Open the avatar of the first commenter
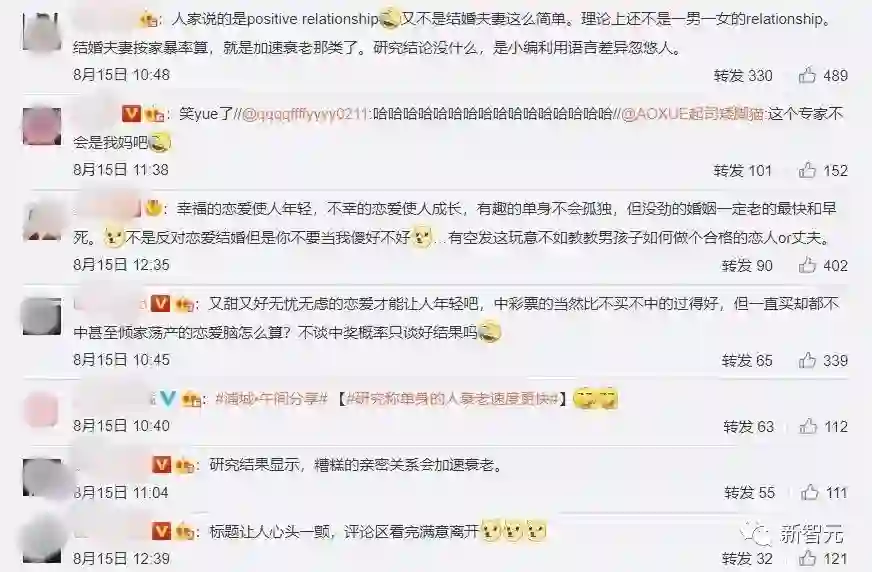Viewport: 872px width, 572px height. click(x=42, y=32)
